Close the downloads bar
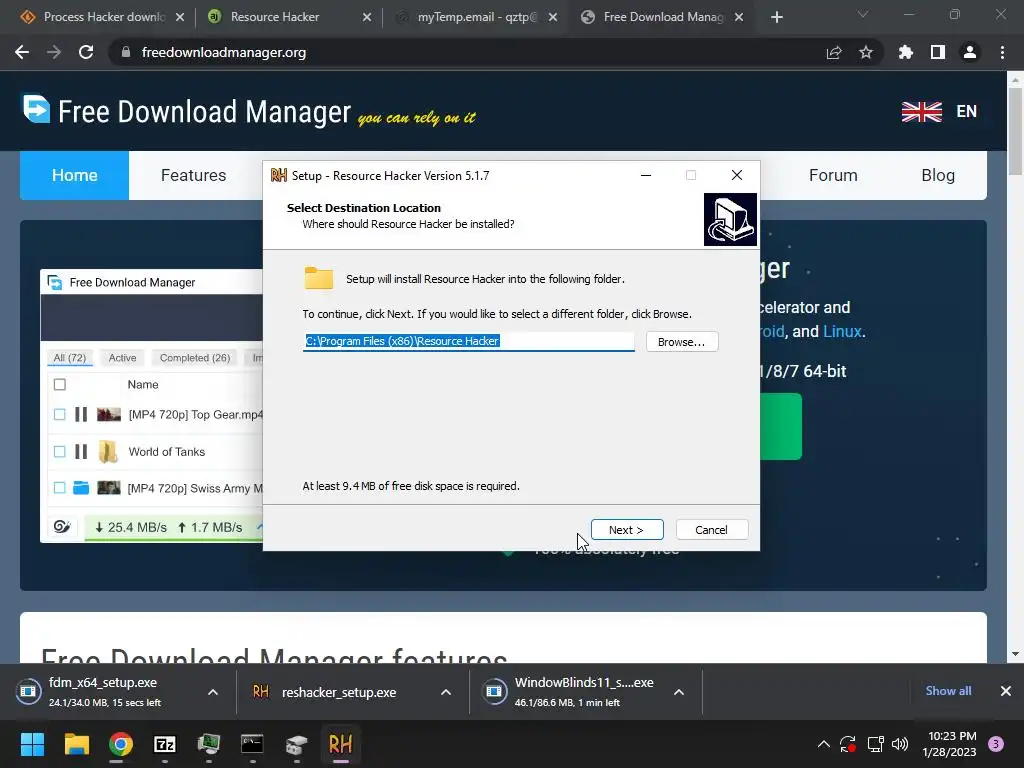Viewport: 1024px width, 768px height. coord(1006,691)
